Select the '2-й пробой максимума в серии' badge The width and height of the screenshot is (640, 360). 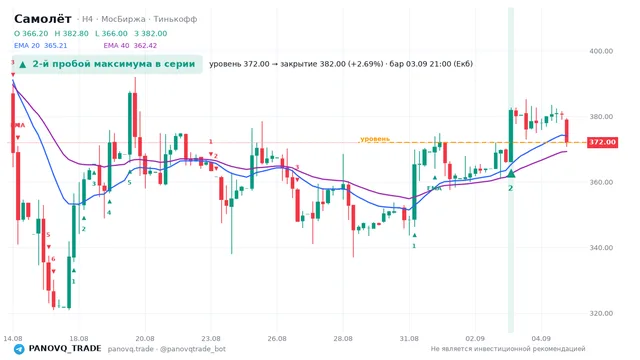[107, 64]
